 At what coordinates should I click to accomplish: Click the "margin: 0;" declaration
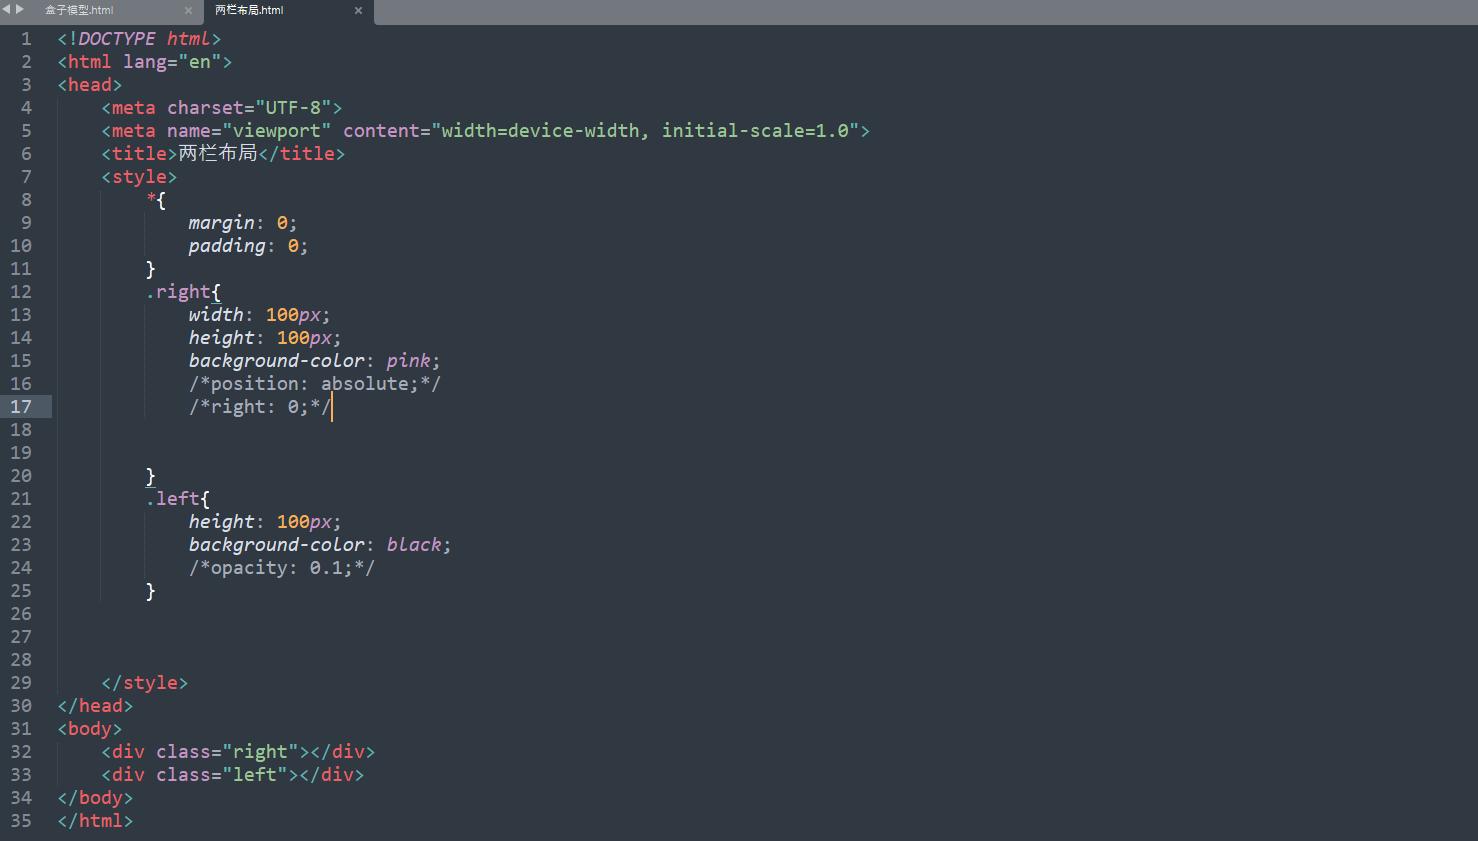click(x=243, y=223)
